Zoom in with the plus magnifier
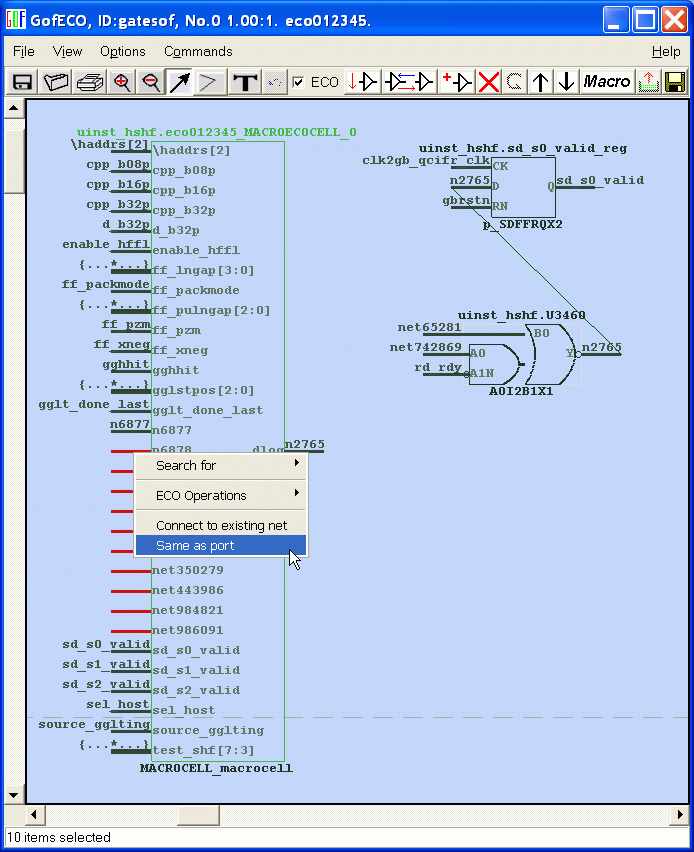The height and width of the screenshot is (852, 694). (122, 82)
